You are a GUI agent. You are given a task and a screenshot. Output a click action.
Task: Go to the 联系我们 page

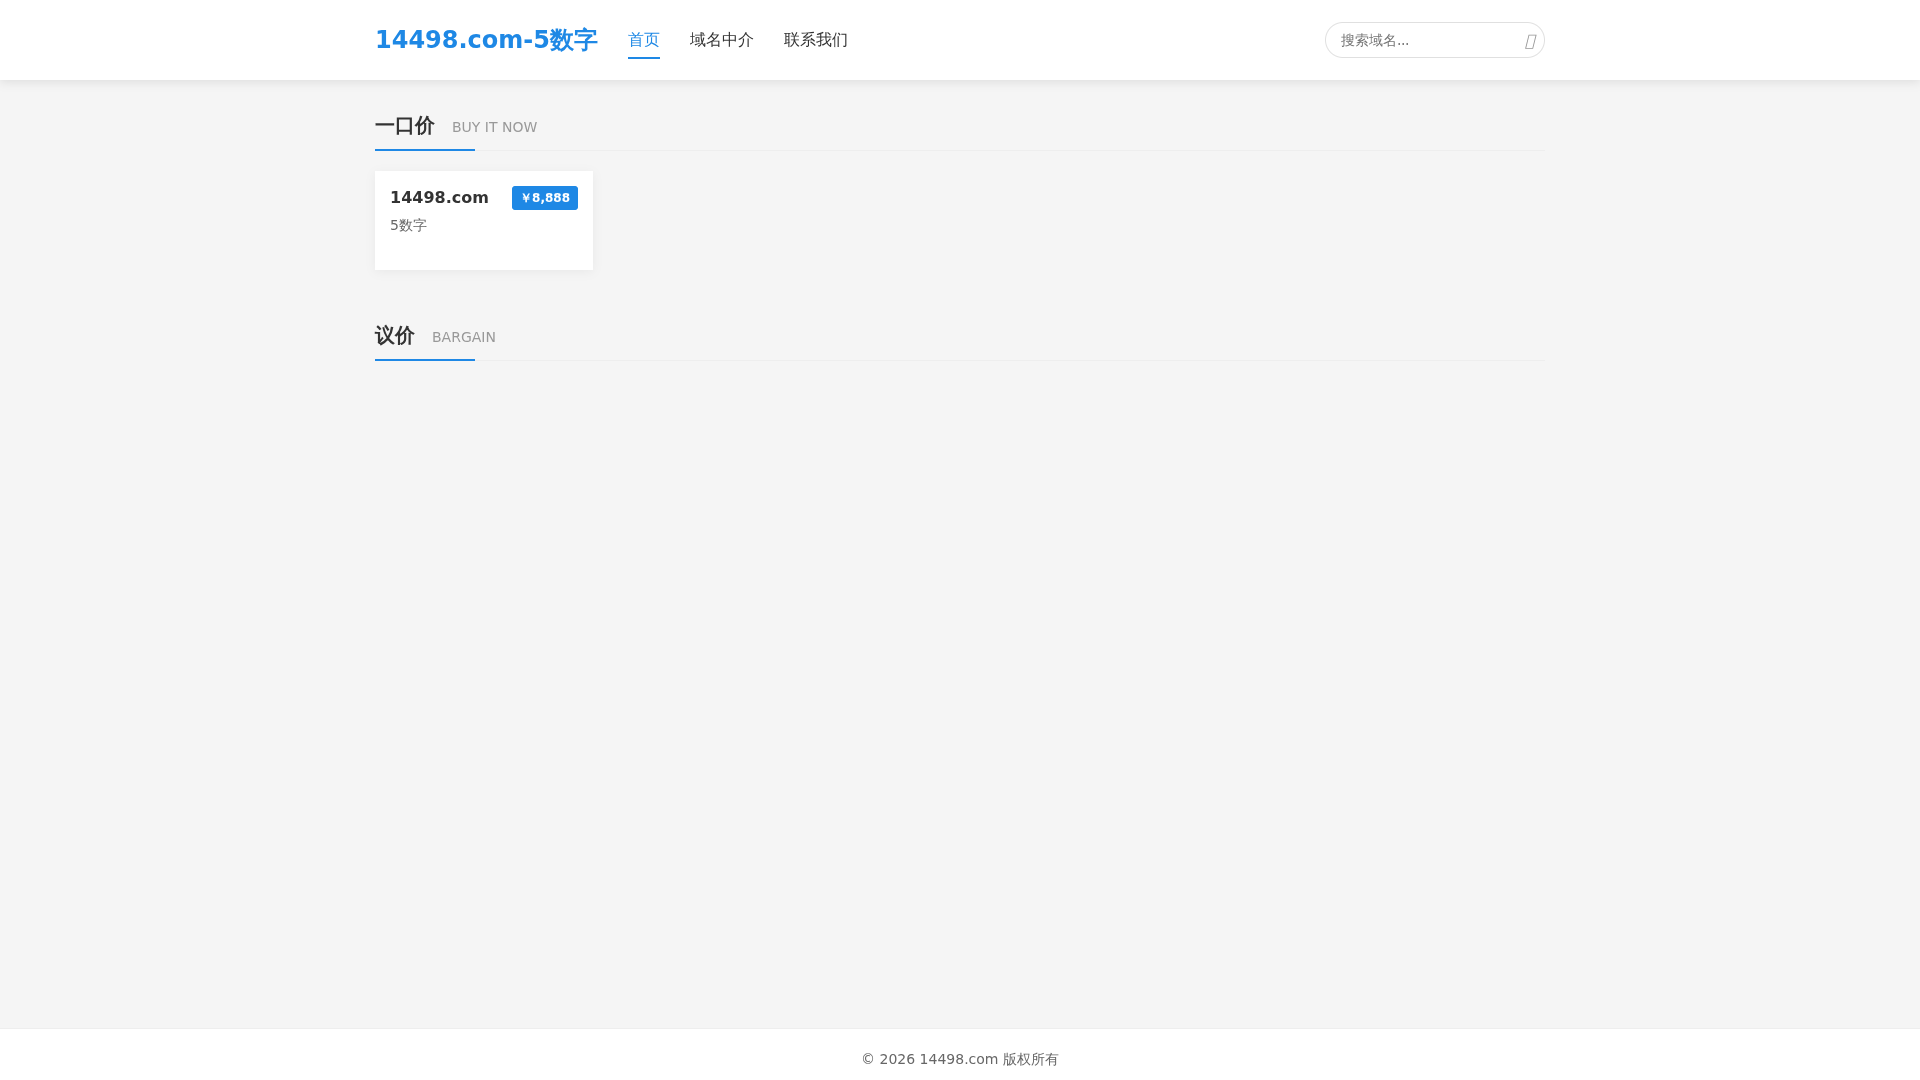pos(816,40)
